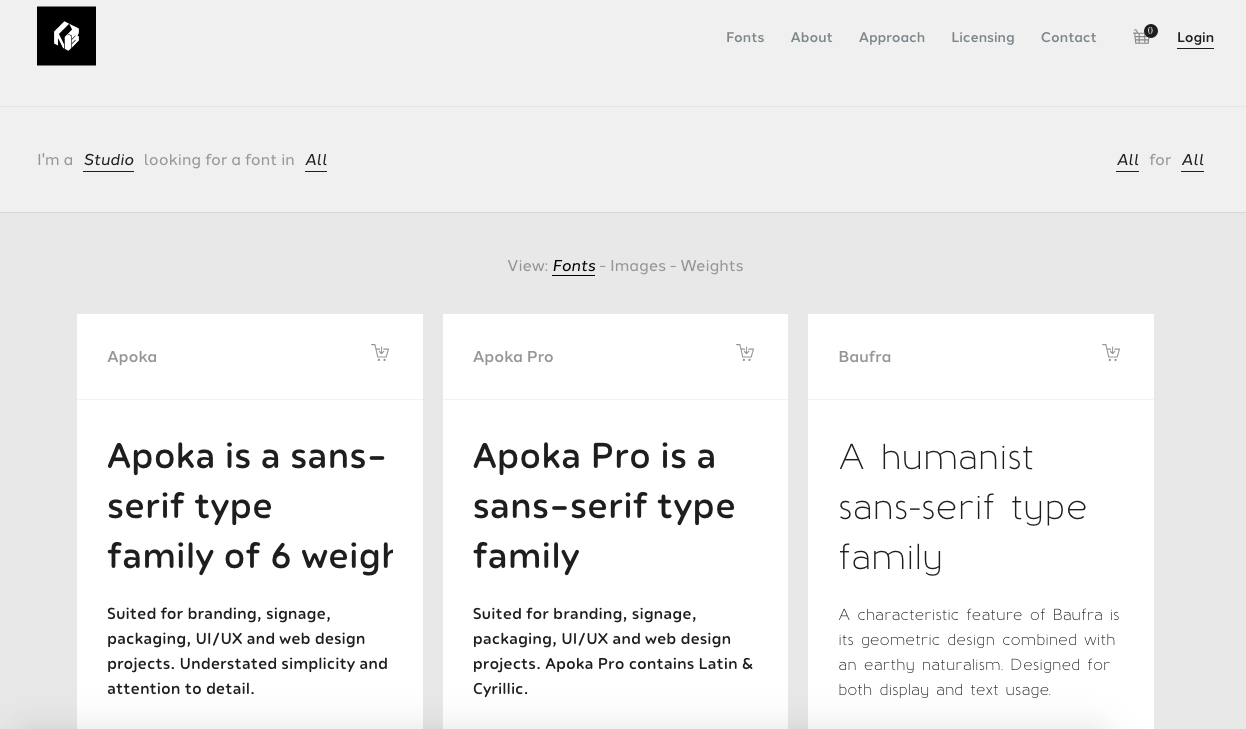Switch to the Weights view
This screenshot has height=729, width=1246.
(x=711, y=266)
